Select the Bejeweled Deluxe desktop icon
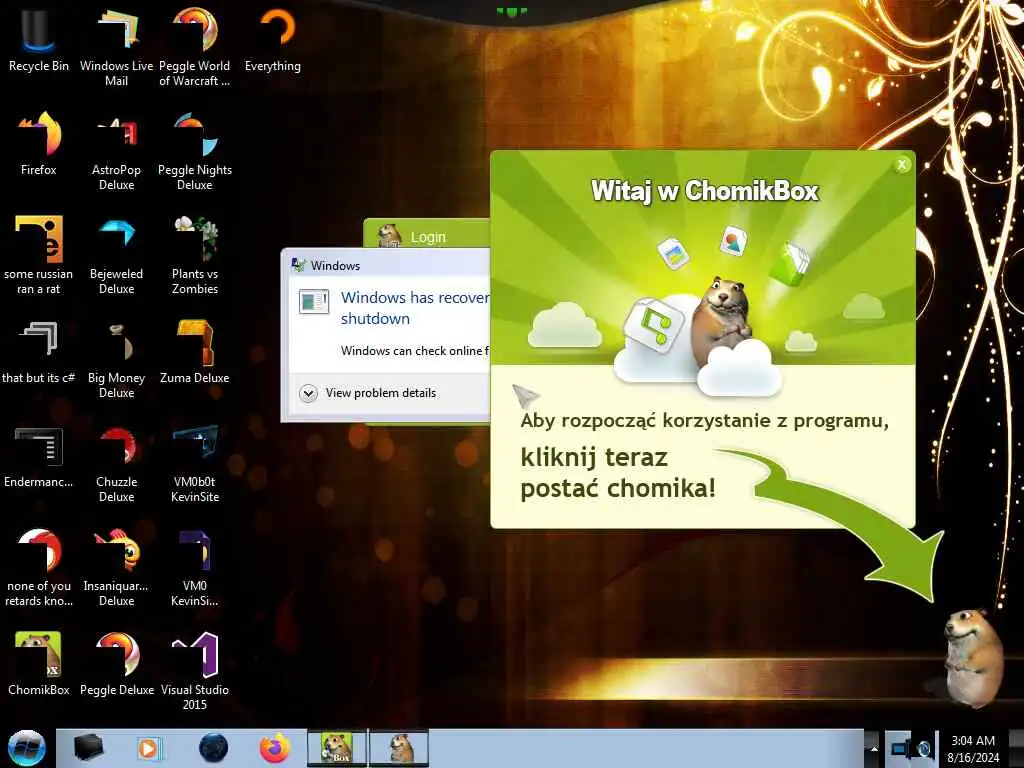 116,255
